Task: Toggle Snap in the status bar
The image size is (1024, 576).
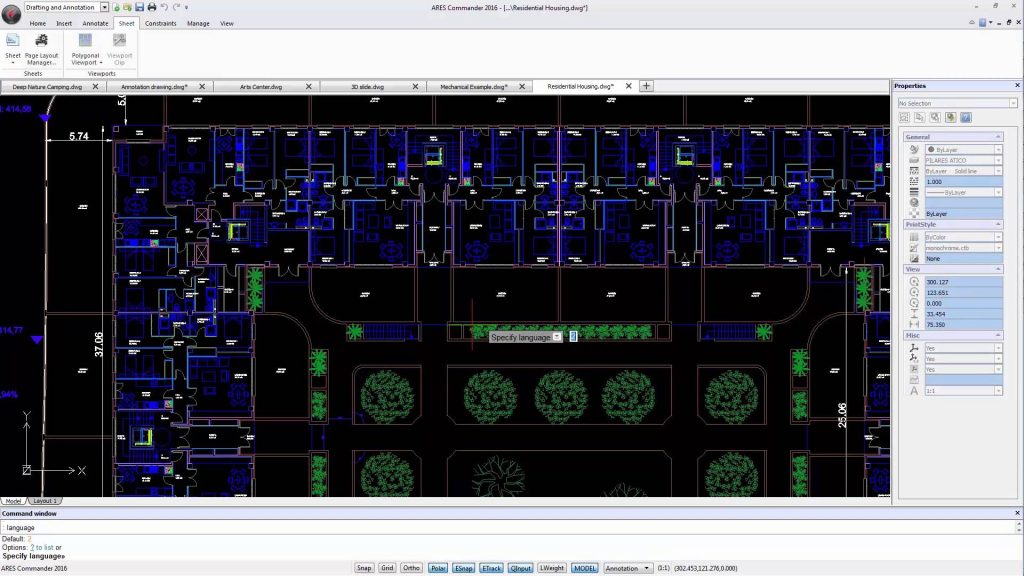Action: point(364,568)
